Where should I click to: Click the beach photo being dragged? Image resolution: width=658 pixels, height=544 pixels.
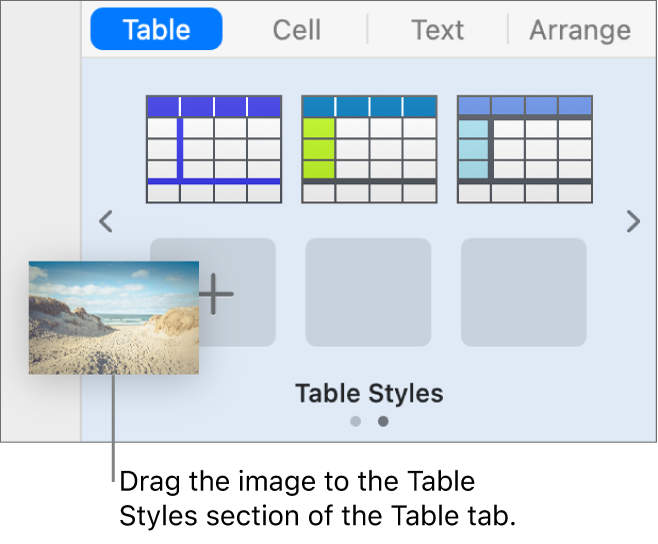pos(113,317)
